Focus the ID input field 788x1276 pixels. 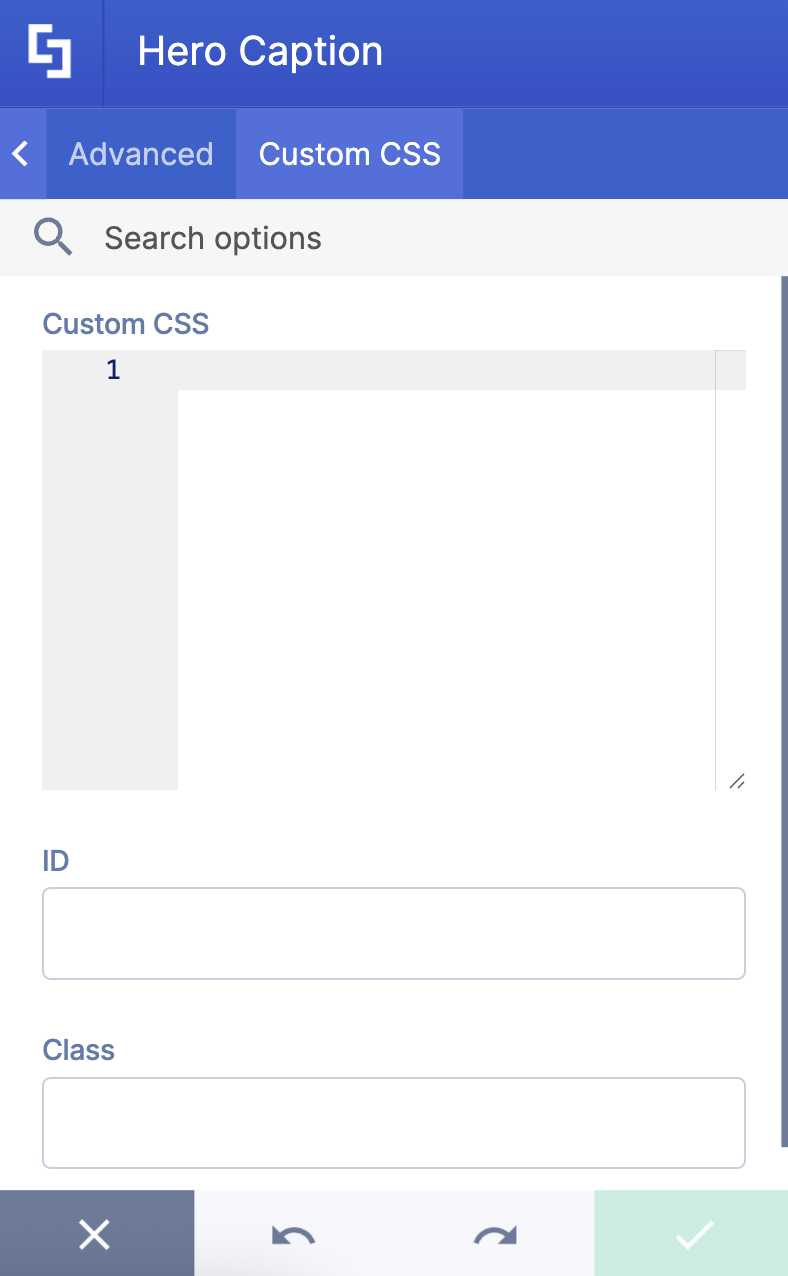point(393,932)
